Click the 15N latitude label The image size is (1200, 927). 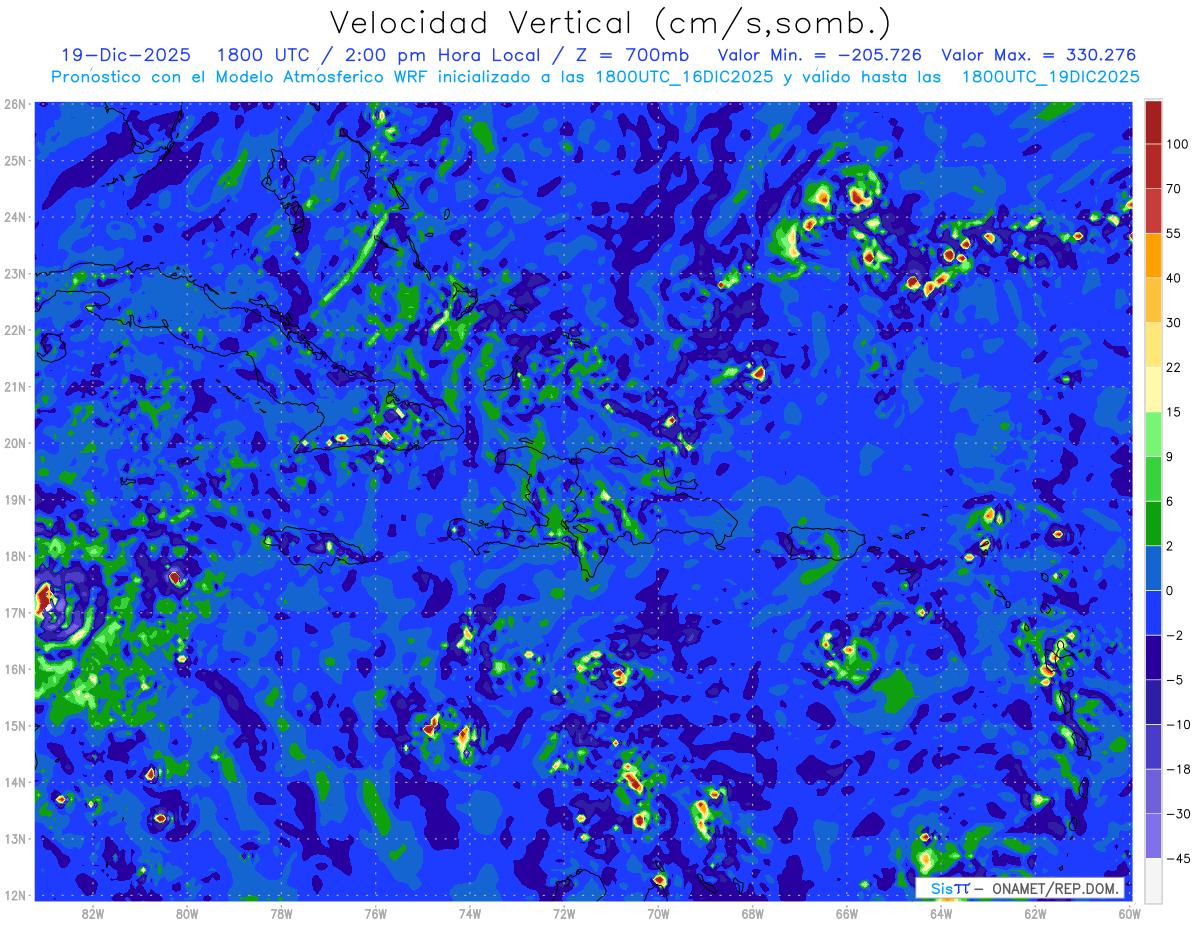point(15,726)
